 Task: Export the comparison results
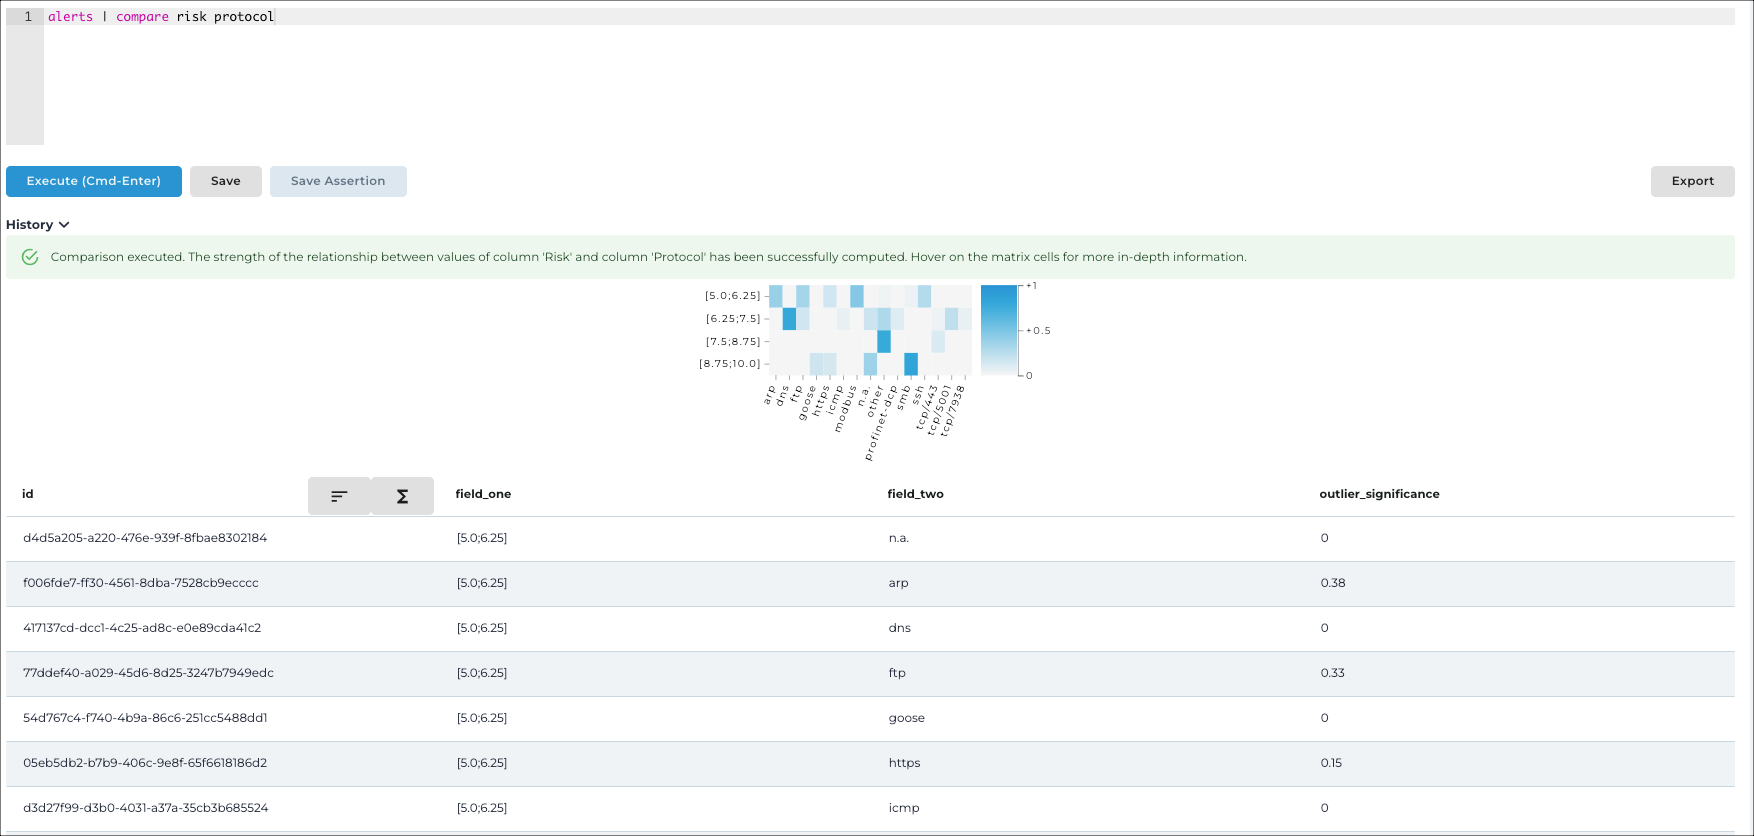[x=1692, y=181]
